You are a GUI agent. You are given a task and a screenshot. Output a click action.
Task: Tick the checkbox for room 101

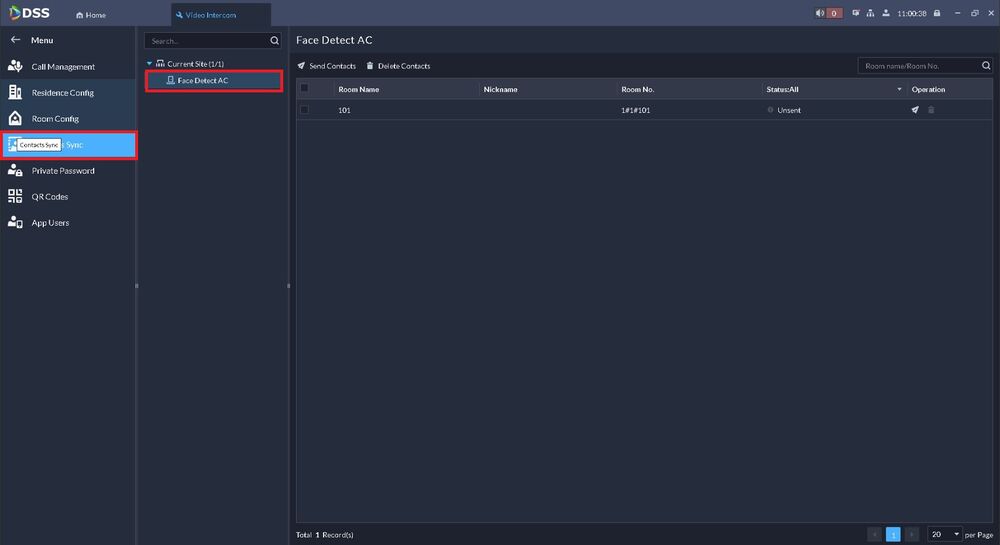305,110
